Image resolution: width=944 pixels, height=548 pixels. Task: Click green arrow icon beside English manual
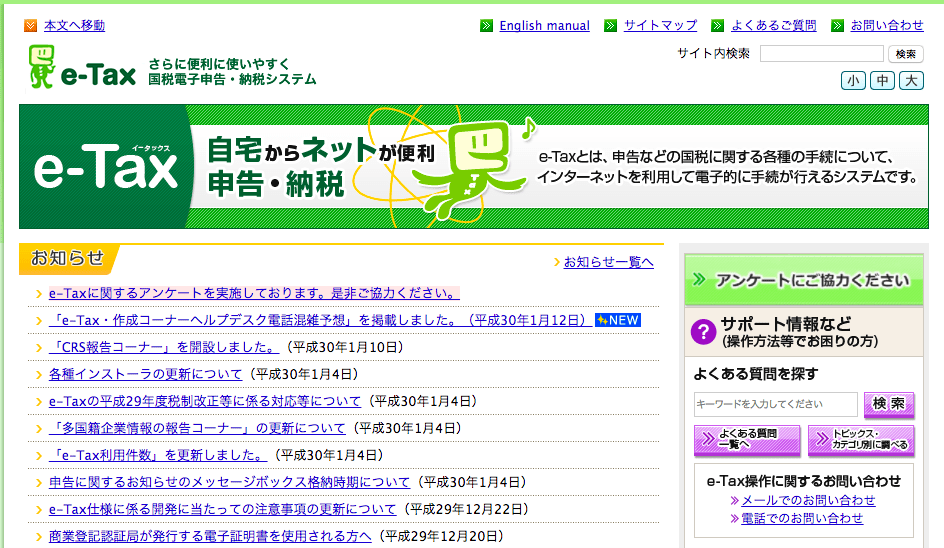tap(486, 25)
